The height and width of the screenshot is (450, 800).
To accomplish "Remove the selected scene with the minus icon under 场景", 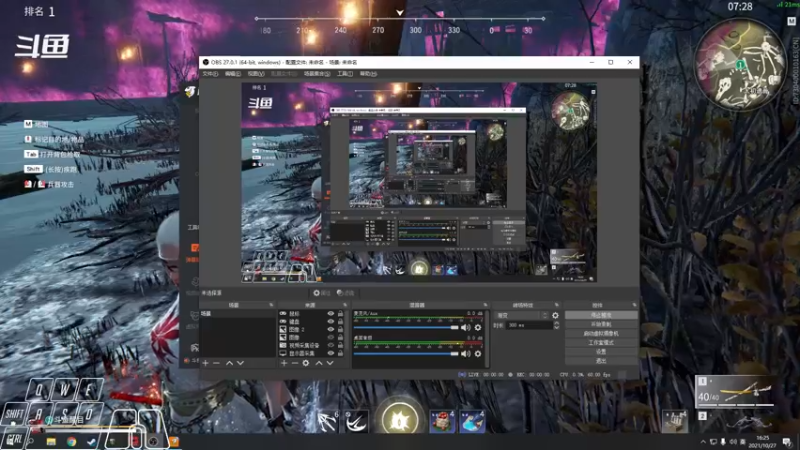I will point(216,363).
